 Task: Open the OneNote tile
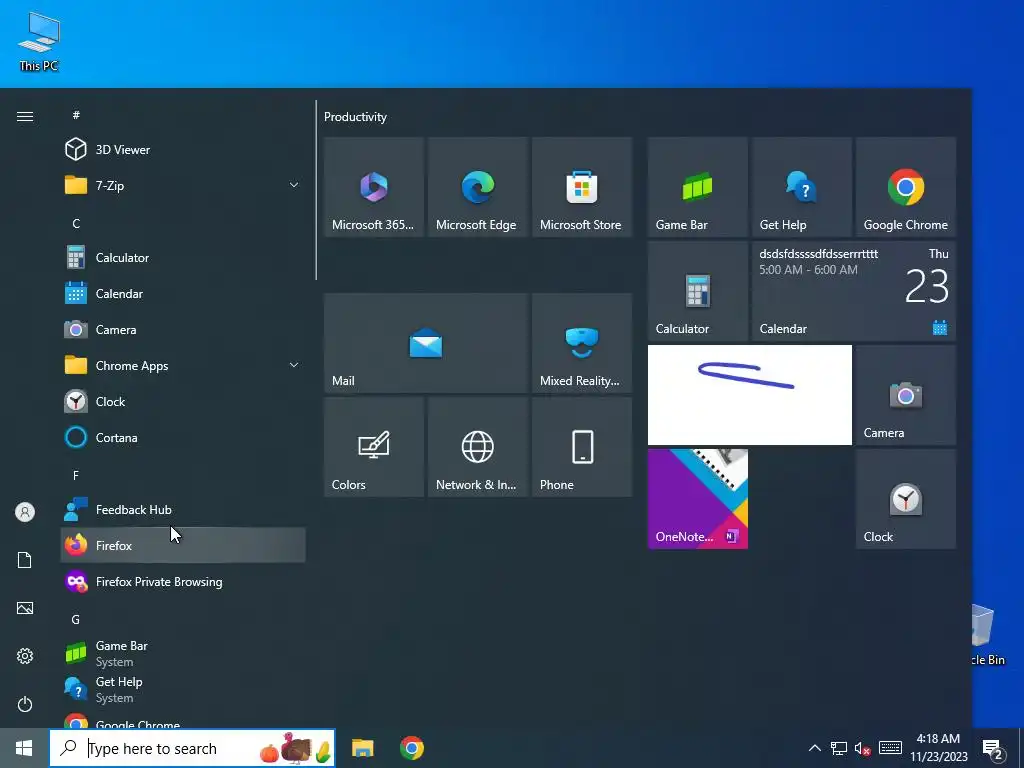(697, 499)
